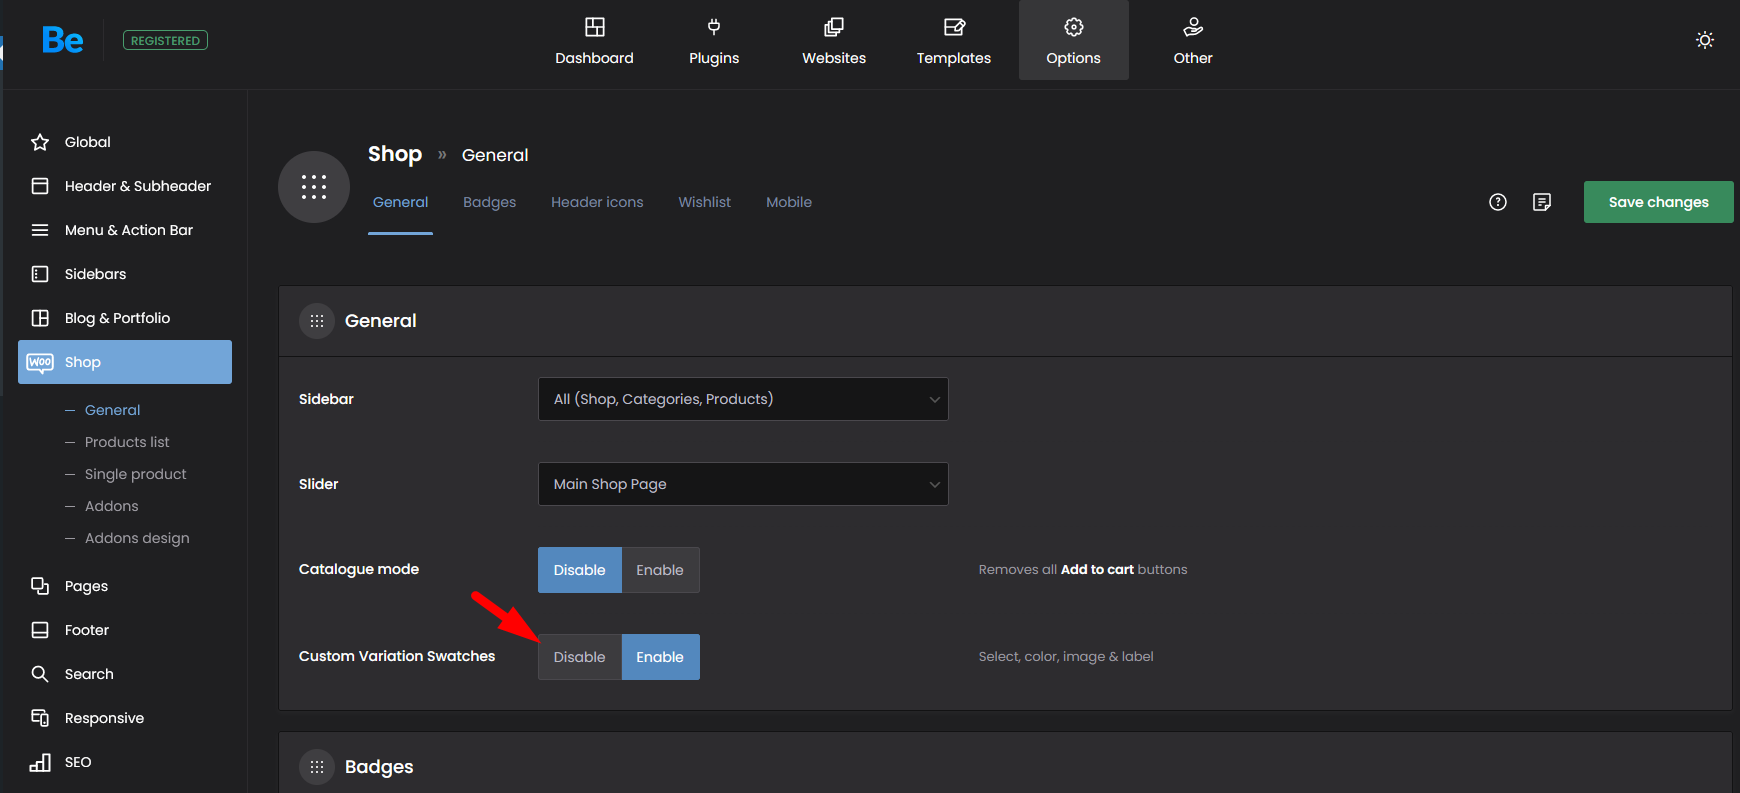Open Websites from top navigation

click(834, 41)
